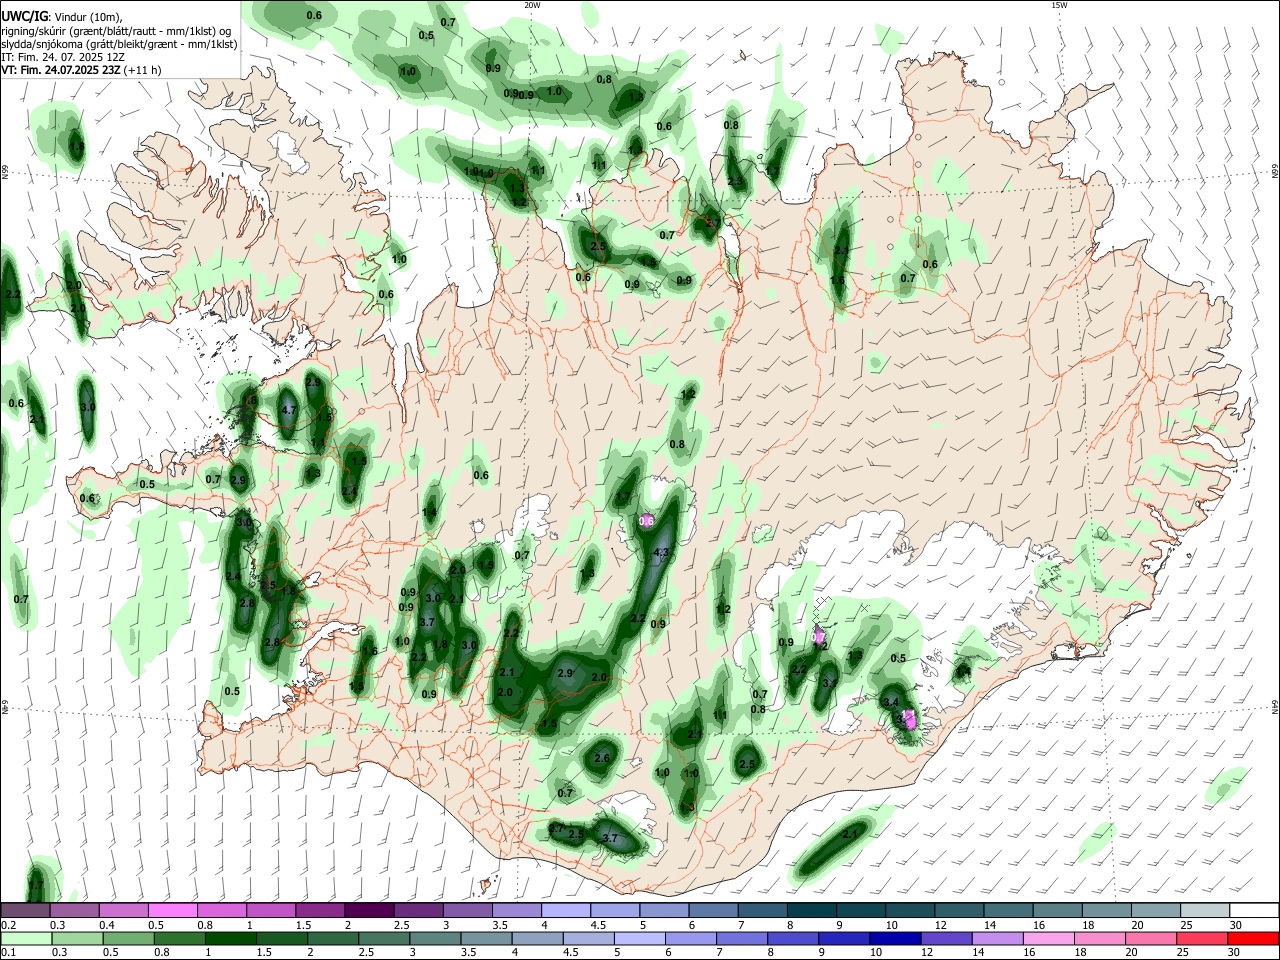The image size is (1280, 960).
Task: Click the 25–30 crimson rain legend swatch
Action: (1201, 938)
